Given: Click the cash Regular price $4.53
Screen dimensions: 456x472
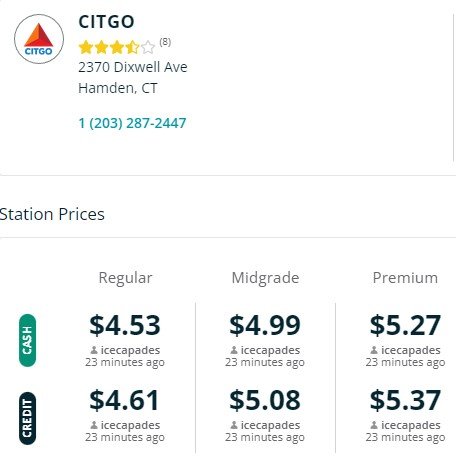Looking at the screenshot, I should click(125, 325).
